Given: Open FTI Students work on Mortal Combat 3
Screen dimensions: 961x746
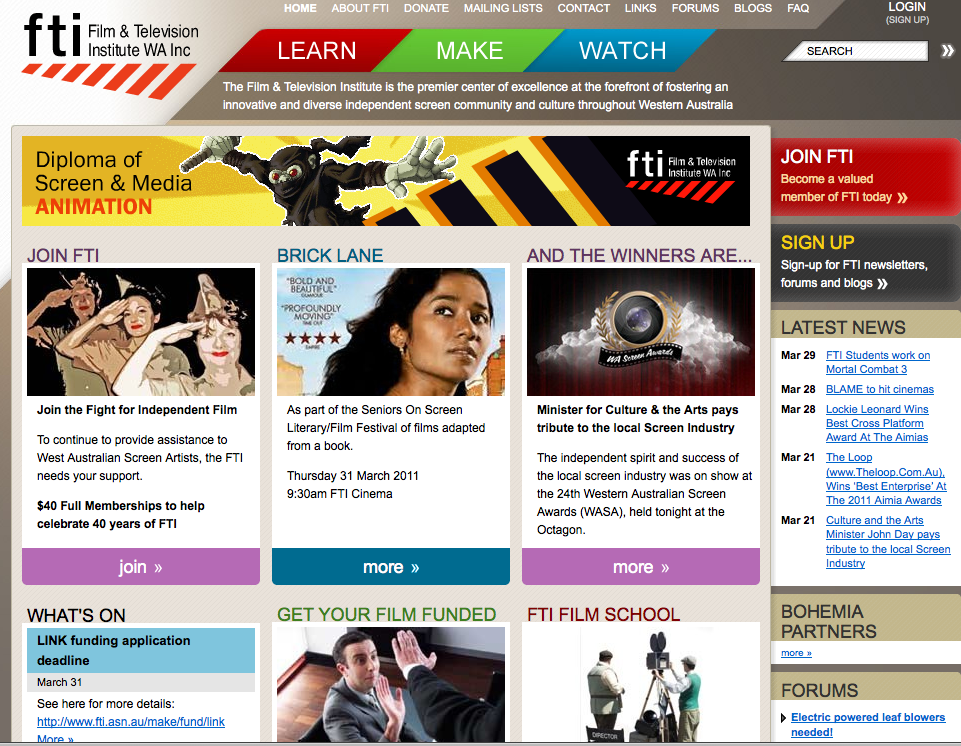Looking at the screenshot, I should tap(877, 362).
